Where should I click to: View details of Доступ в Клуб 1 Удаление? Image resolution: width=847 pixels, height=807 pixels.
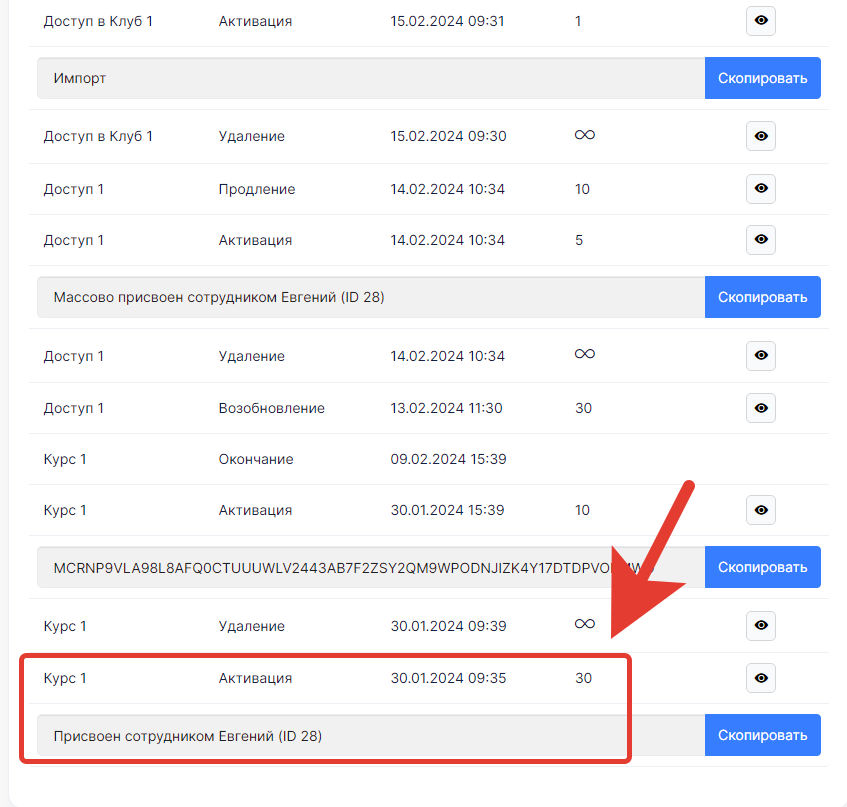(761, 136)
